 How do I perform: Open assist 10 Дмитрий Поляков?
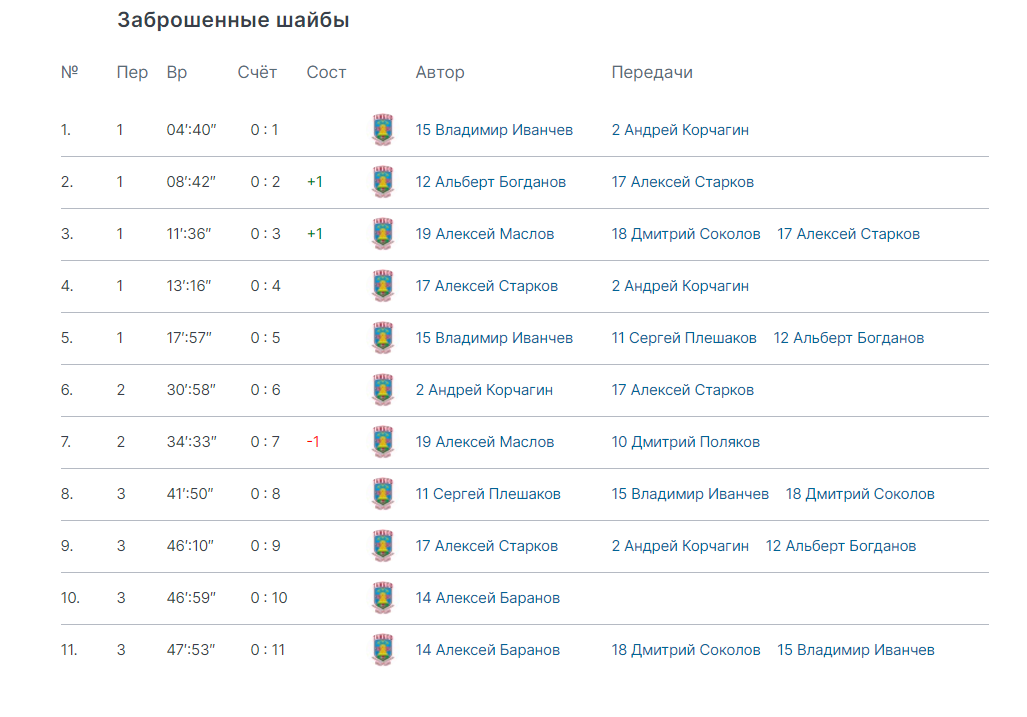tap(686, 442)
